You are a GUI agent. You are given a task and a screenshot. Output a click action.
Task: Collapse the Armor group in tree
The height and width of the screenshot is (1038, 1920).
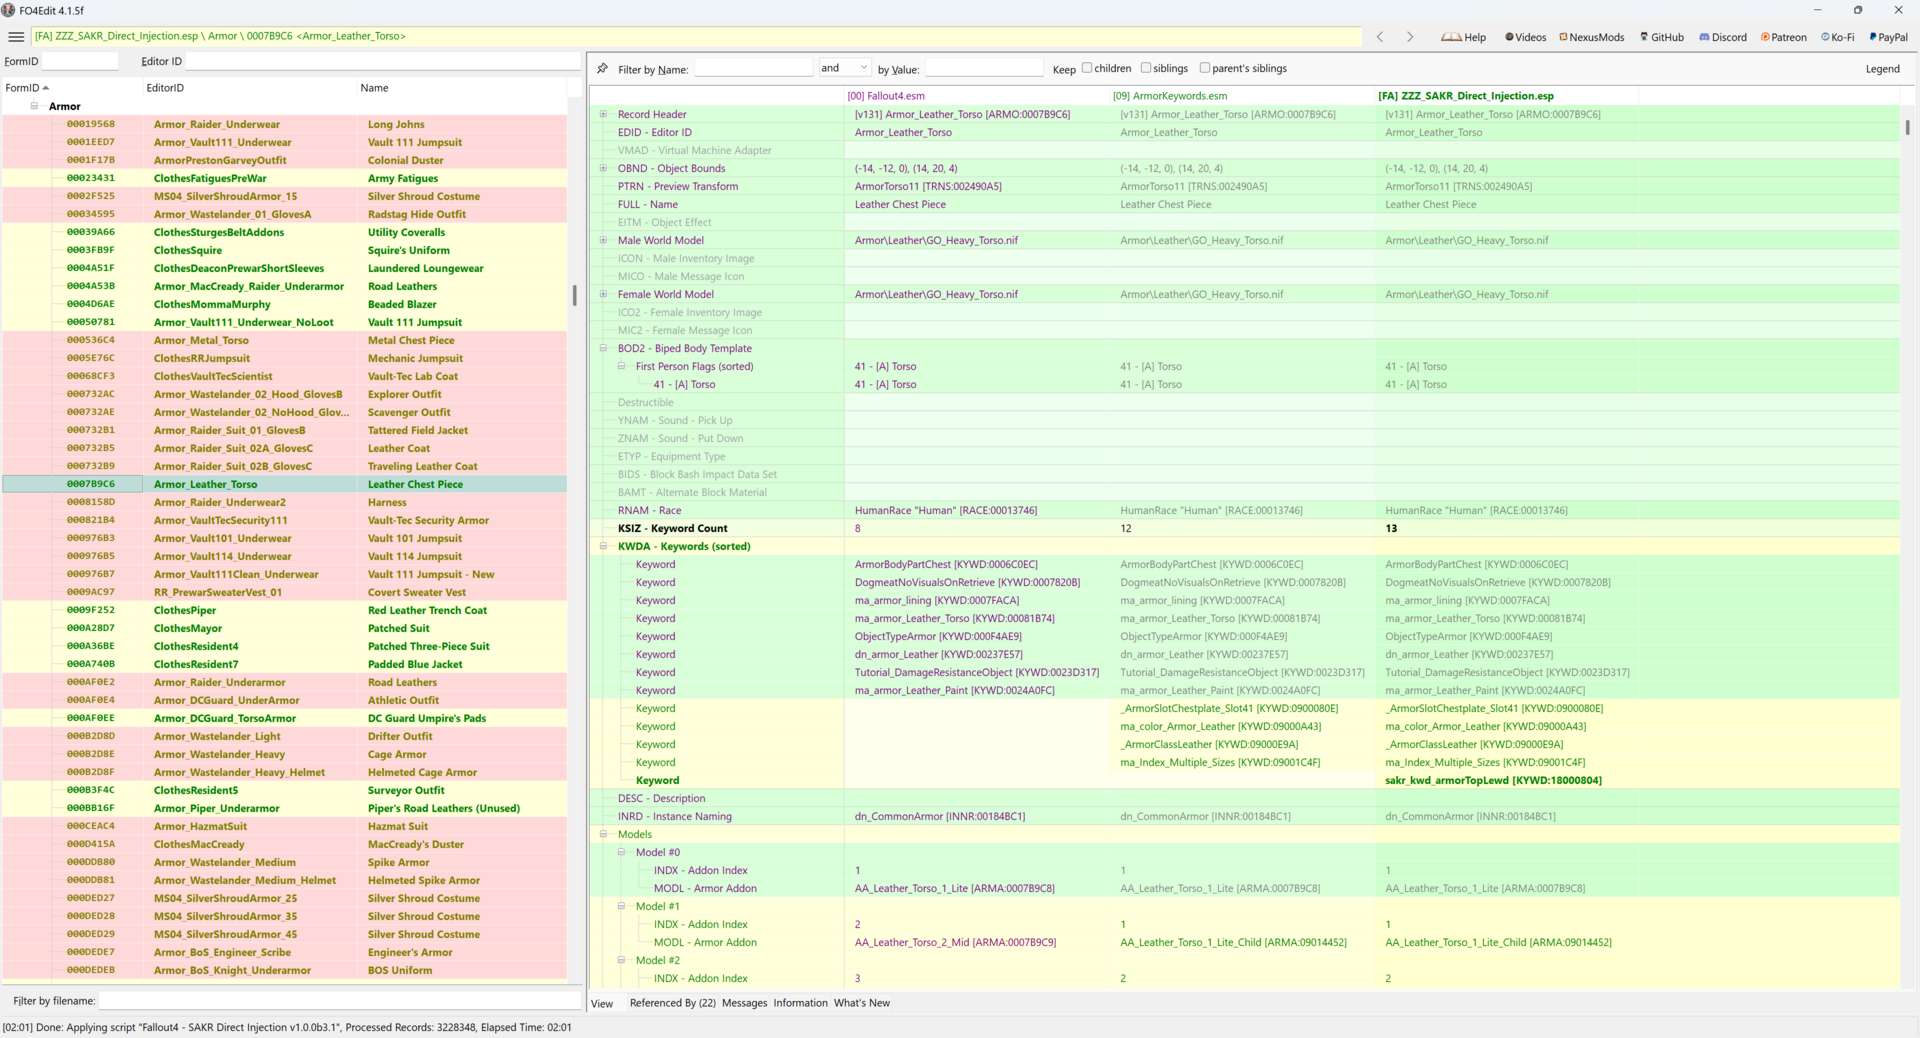tap(34, 106)
